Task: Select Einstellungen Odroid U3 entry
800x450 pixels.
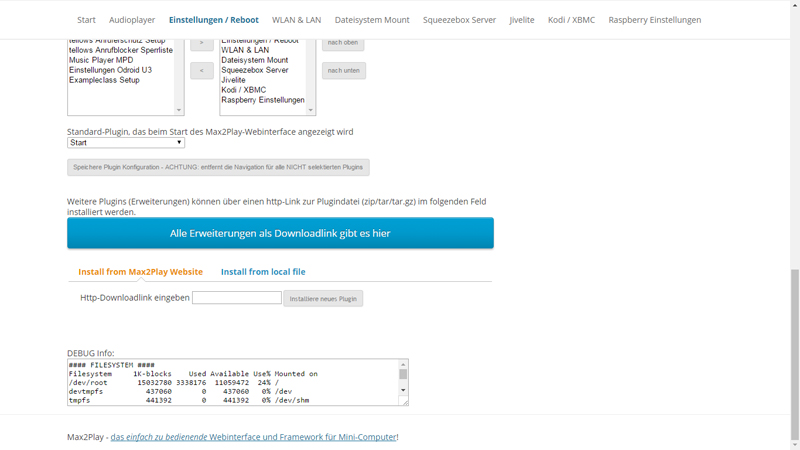Action: tap(110, 70)
